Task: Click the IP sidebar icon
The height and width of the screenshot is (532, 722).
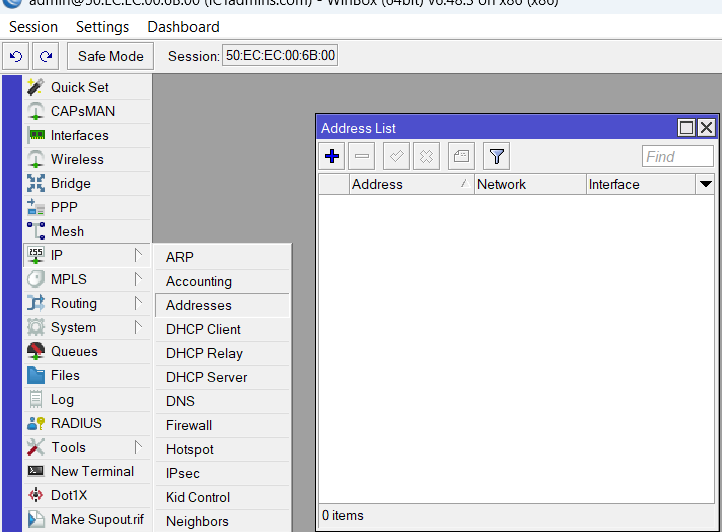Action: (x=36, y=255)
